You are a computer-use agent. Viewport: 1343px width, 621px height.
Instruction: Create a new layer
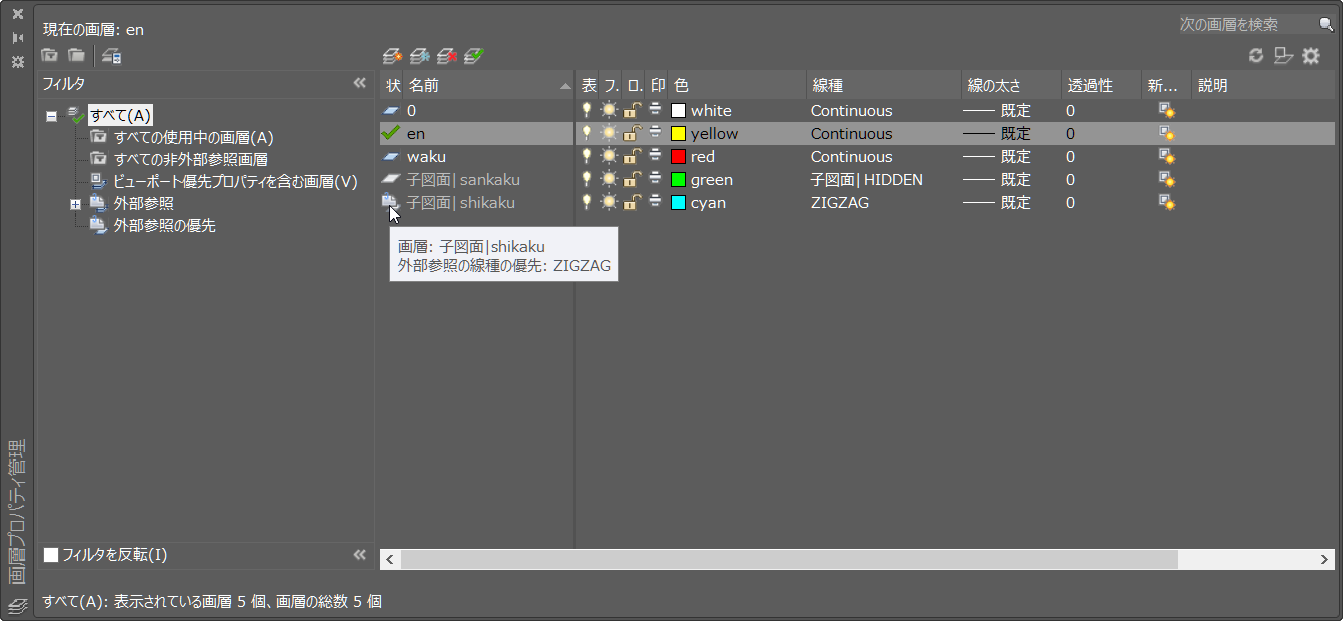pyautogui.click(x=392, y=56)
